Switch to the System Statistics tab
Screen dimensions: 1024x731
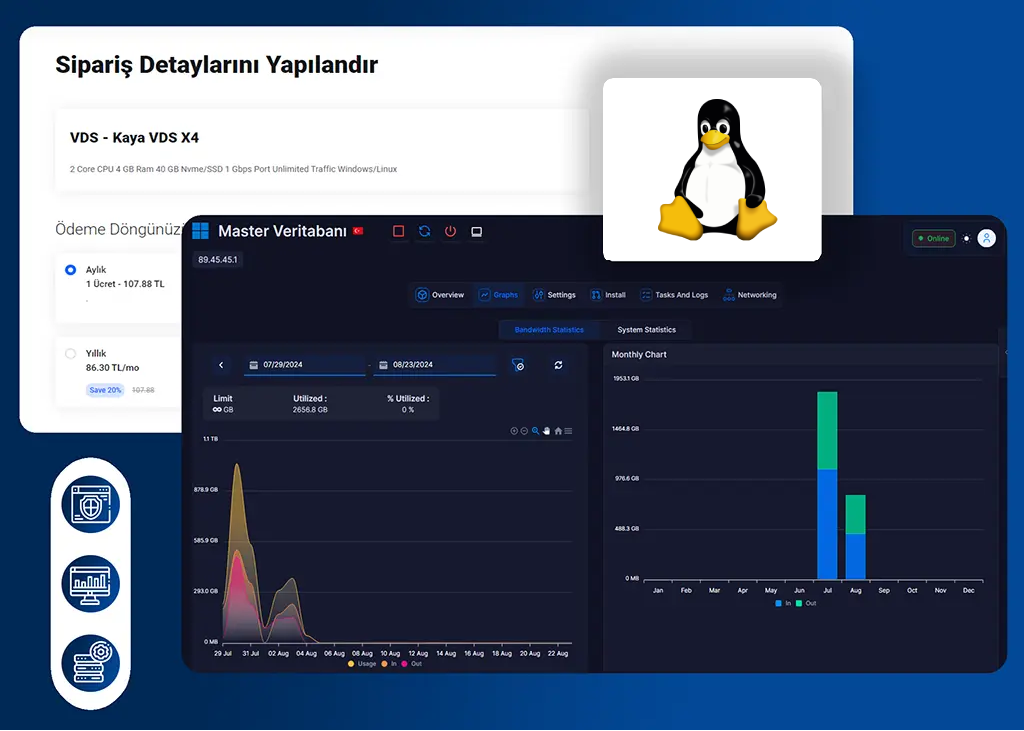[x=646, y=330]
